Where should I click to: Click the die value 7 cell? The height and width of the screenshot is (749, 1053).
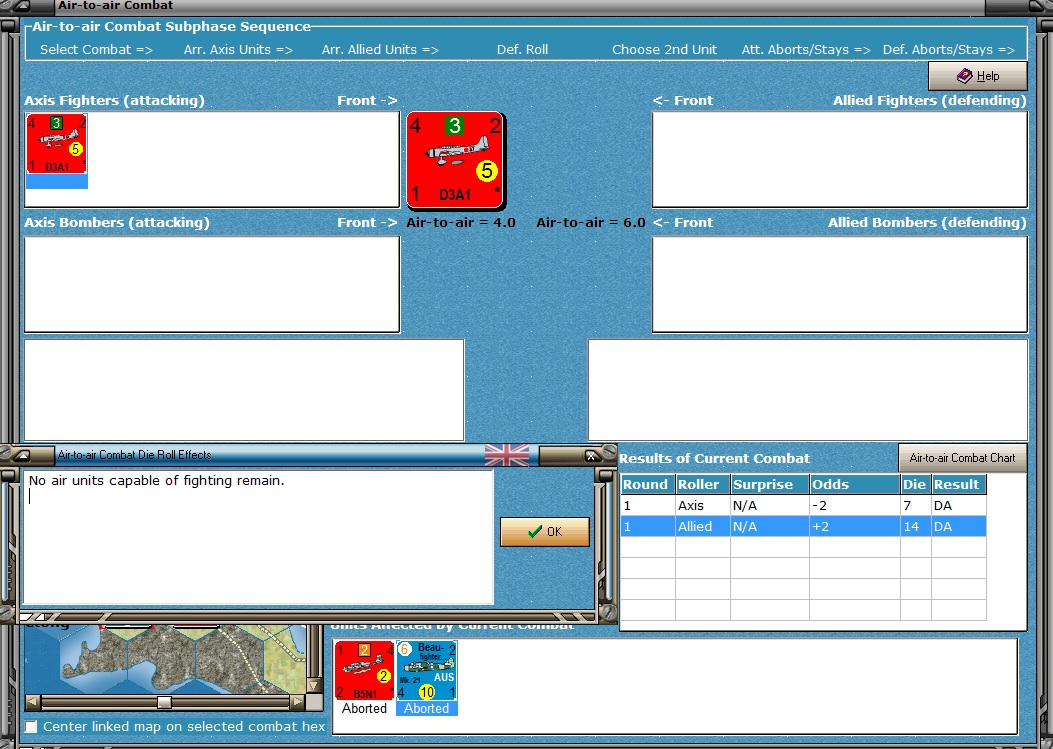[x=915, y=505]
